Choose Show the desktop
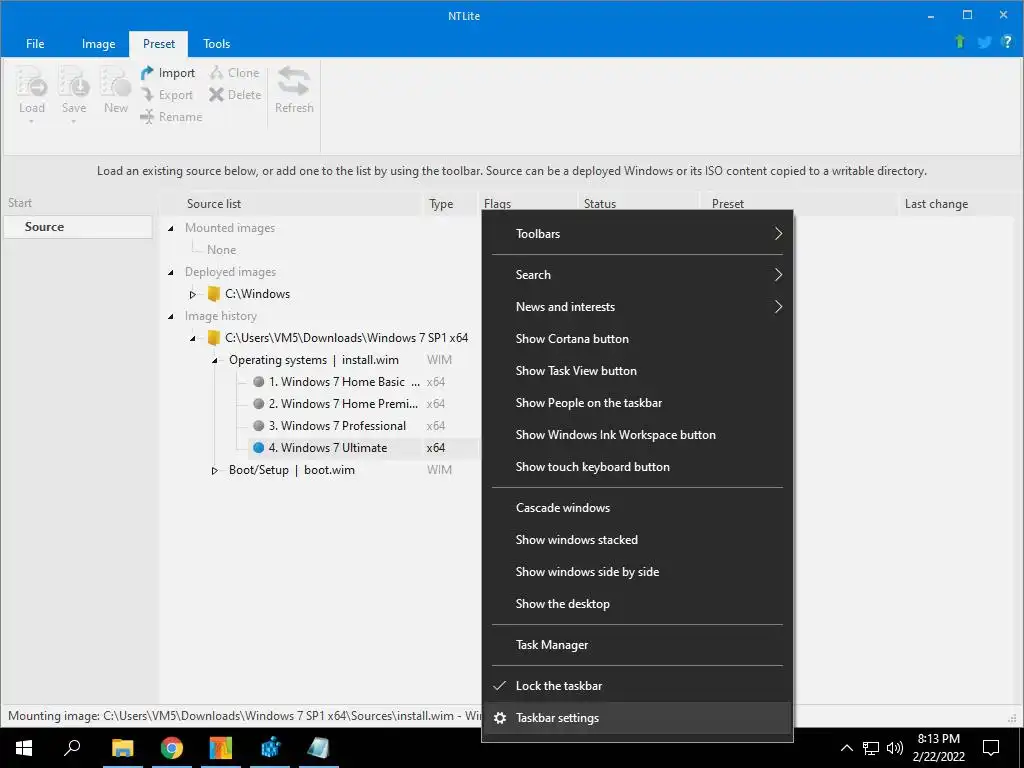 tap(637, 604)
